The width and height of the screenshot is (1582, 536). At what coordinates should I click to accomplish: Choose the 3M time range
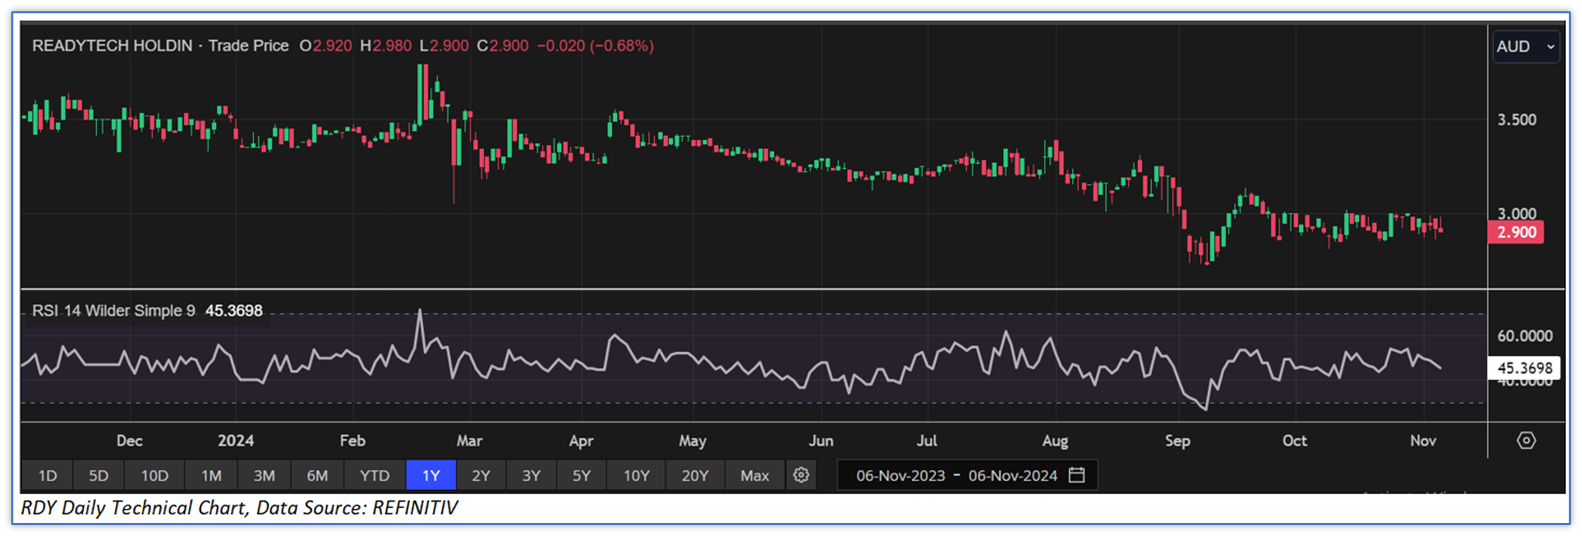click(x=264, y=475)
